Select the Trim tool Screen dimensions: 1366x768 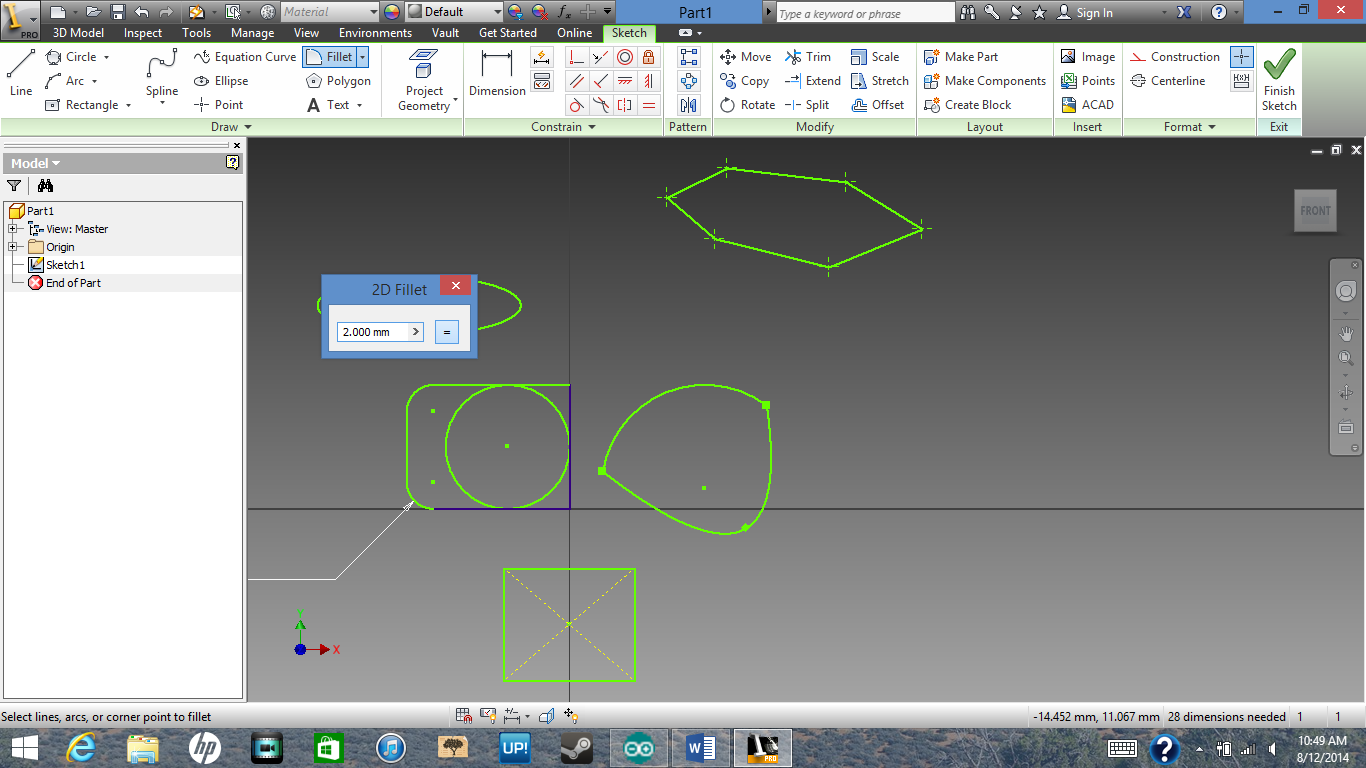809,57
